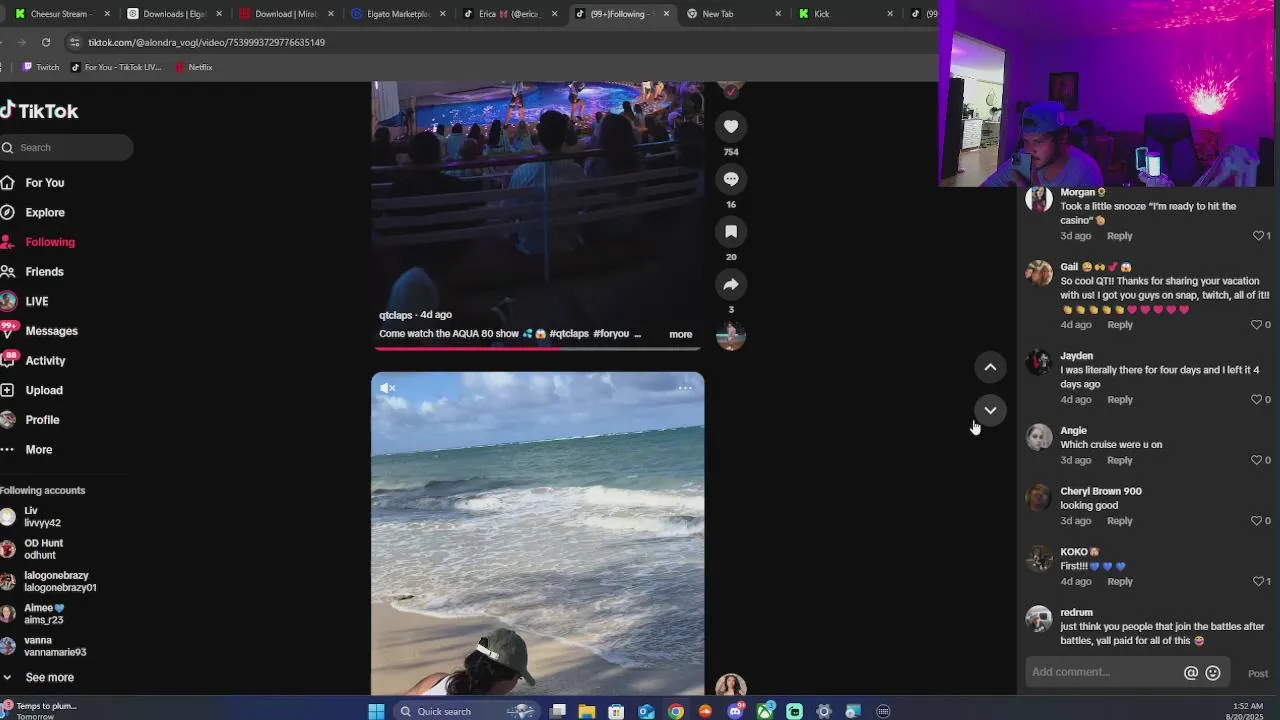Bookmark the qtclaps video
The image size is (1280, 720).
pyautogui.click(x=731, y=231)
